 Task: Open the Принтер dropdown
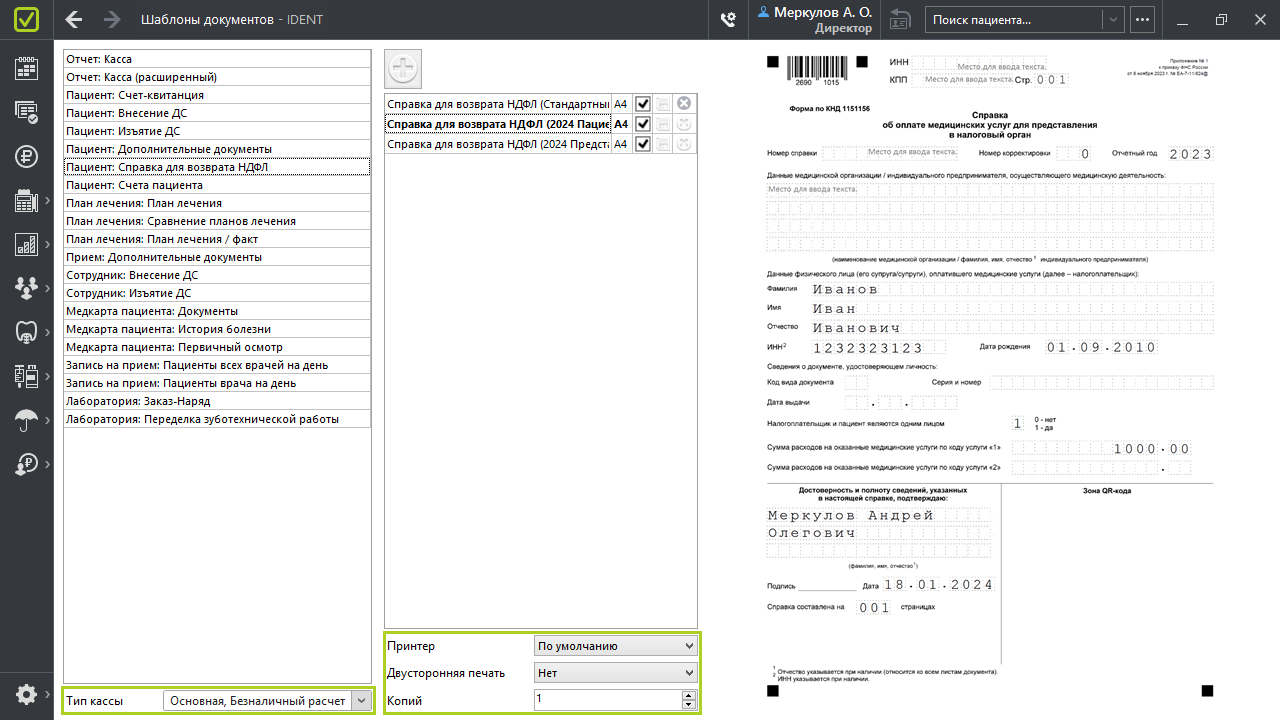615,646
